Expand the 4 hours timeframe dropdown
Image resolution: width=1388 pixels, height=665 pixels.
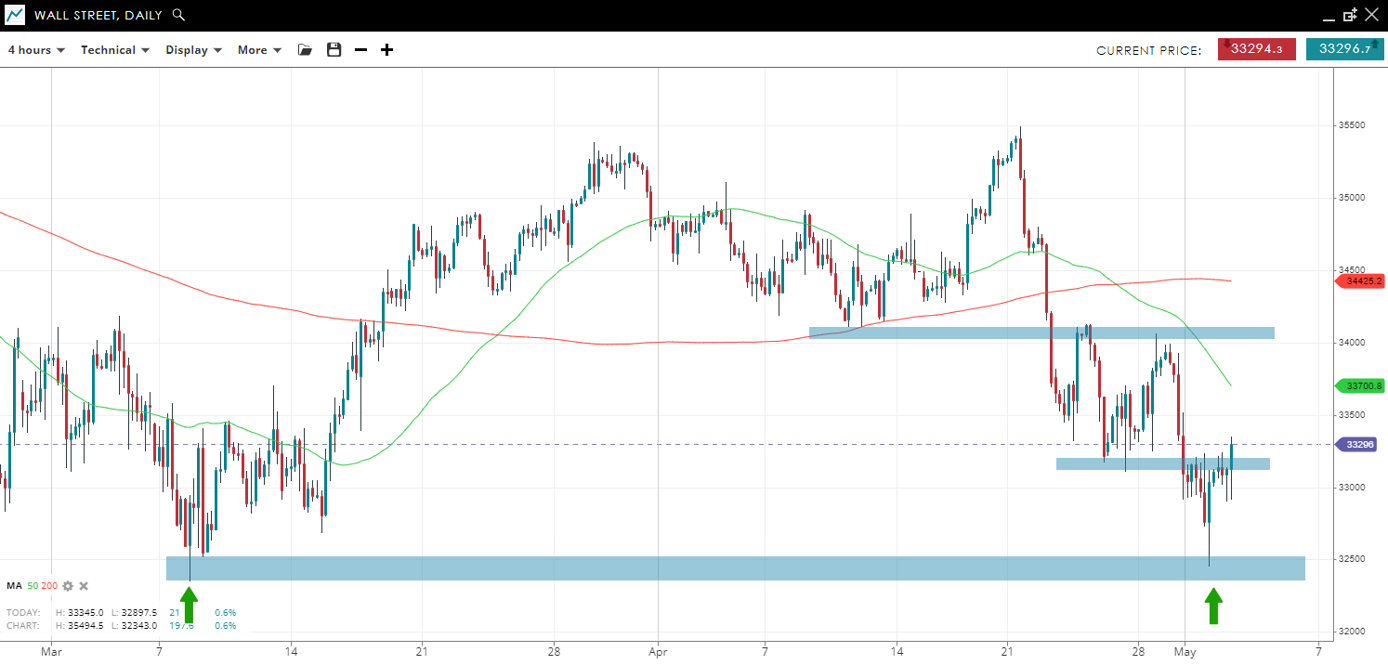click(x=36, y=50)
